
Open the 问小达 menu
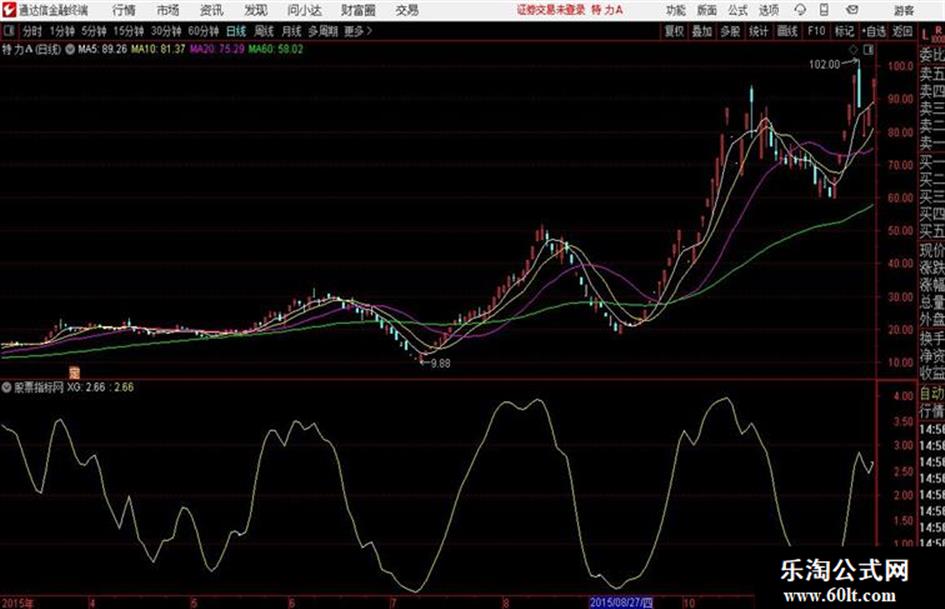304,10
